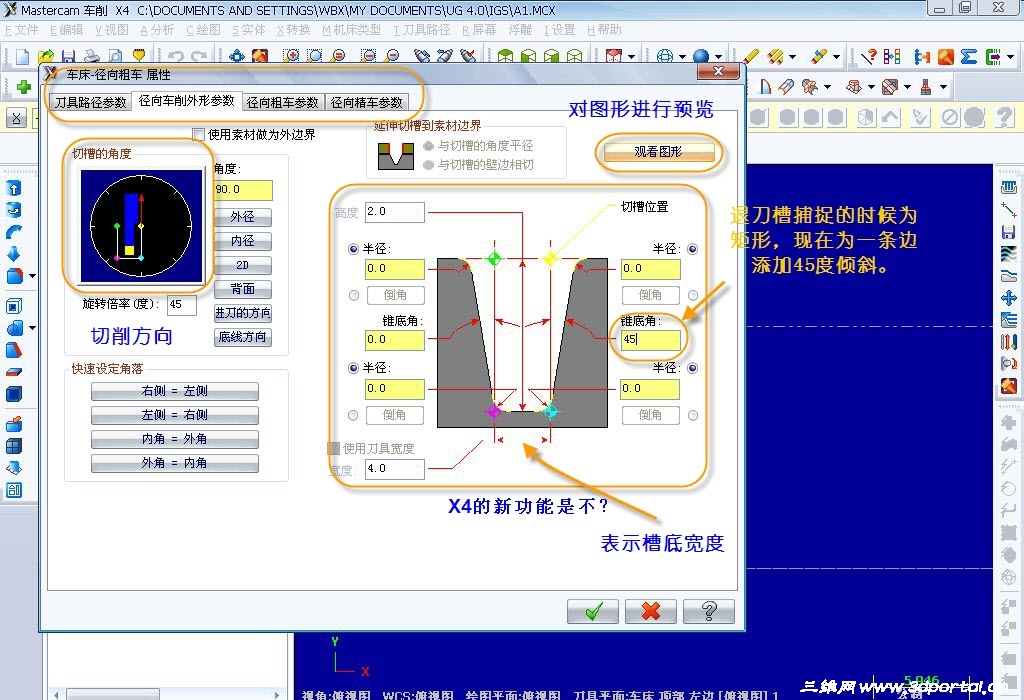This screenshot has width=1024, height=700.
Task: Switch to 径向精车参数 tab
Action: tap(366, 103)
